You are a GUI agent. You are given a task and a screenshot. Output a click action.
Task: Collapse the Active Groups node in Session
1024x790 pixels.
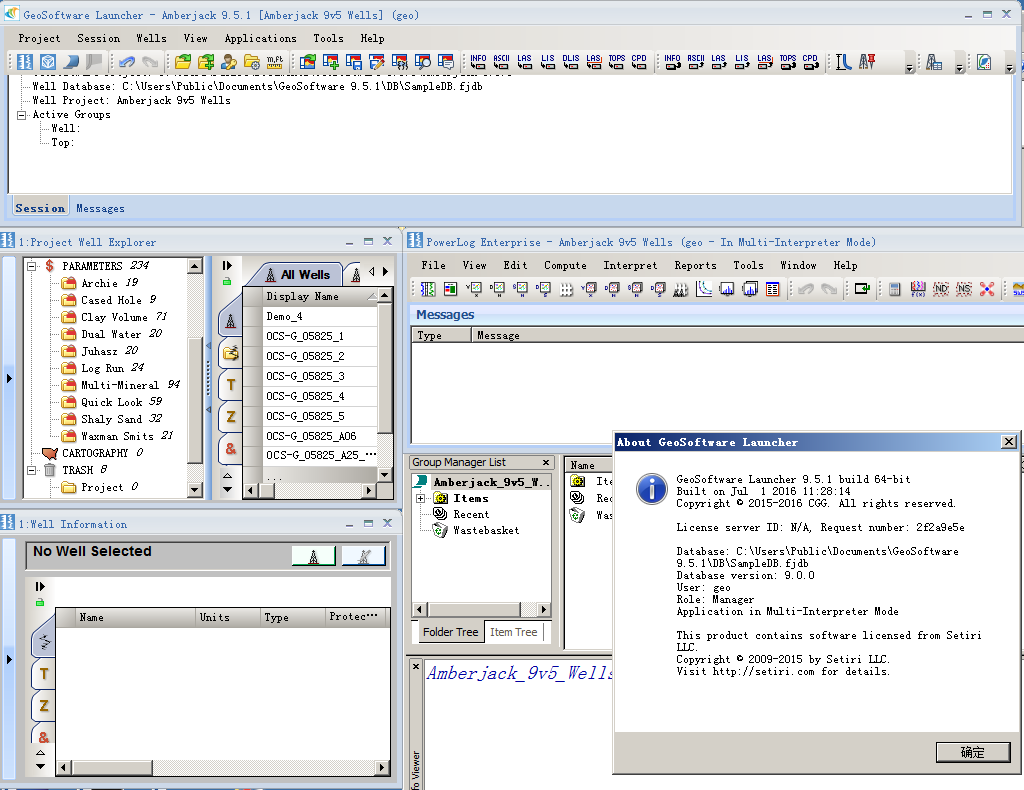22,115
